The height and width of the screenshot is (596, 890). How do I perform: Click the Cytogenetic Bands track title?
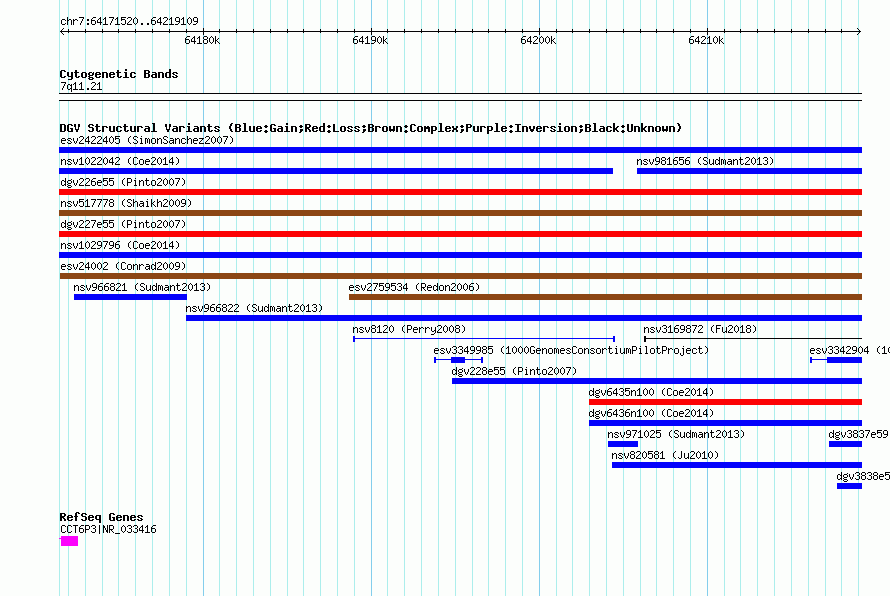click(x=119, y=74)
